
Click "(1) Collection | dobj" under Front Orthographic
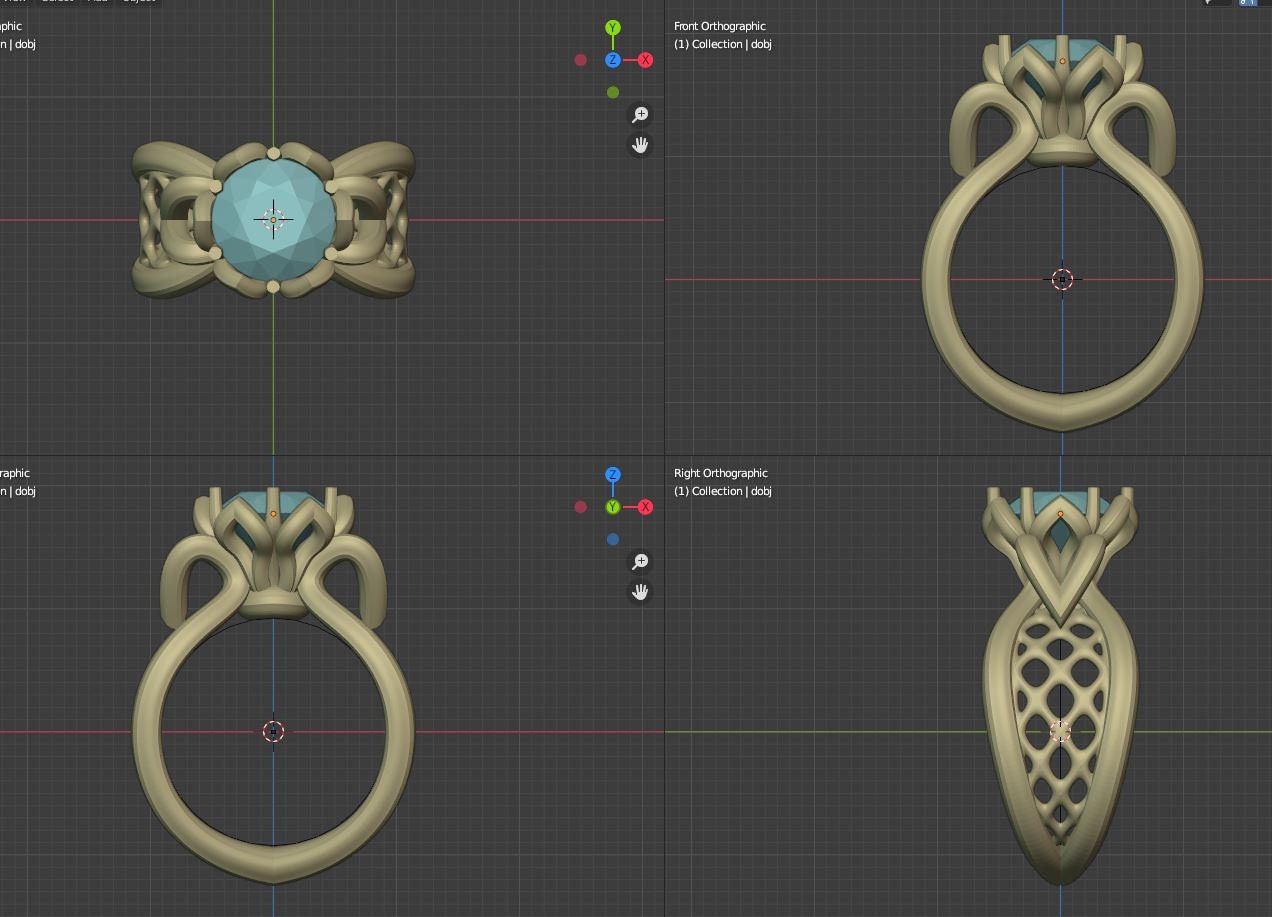723,44
